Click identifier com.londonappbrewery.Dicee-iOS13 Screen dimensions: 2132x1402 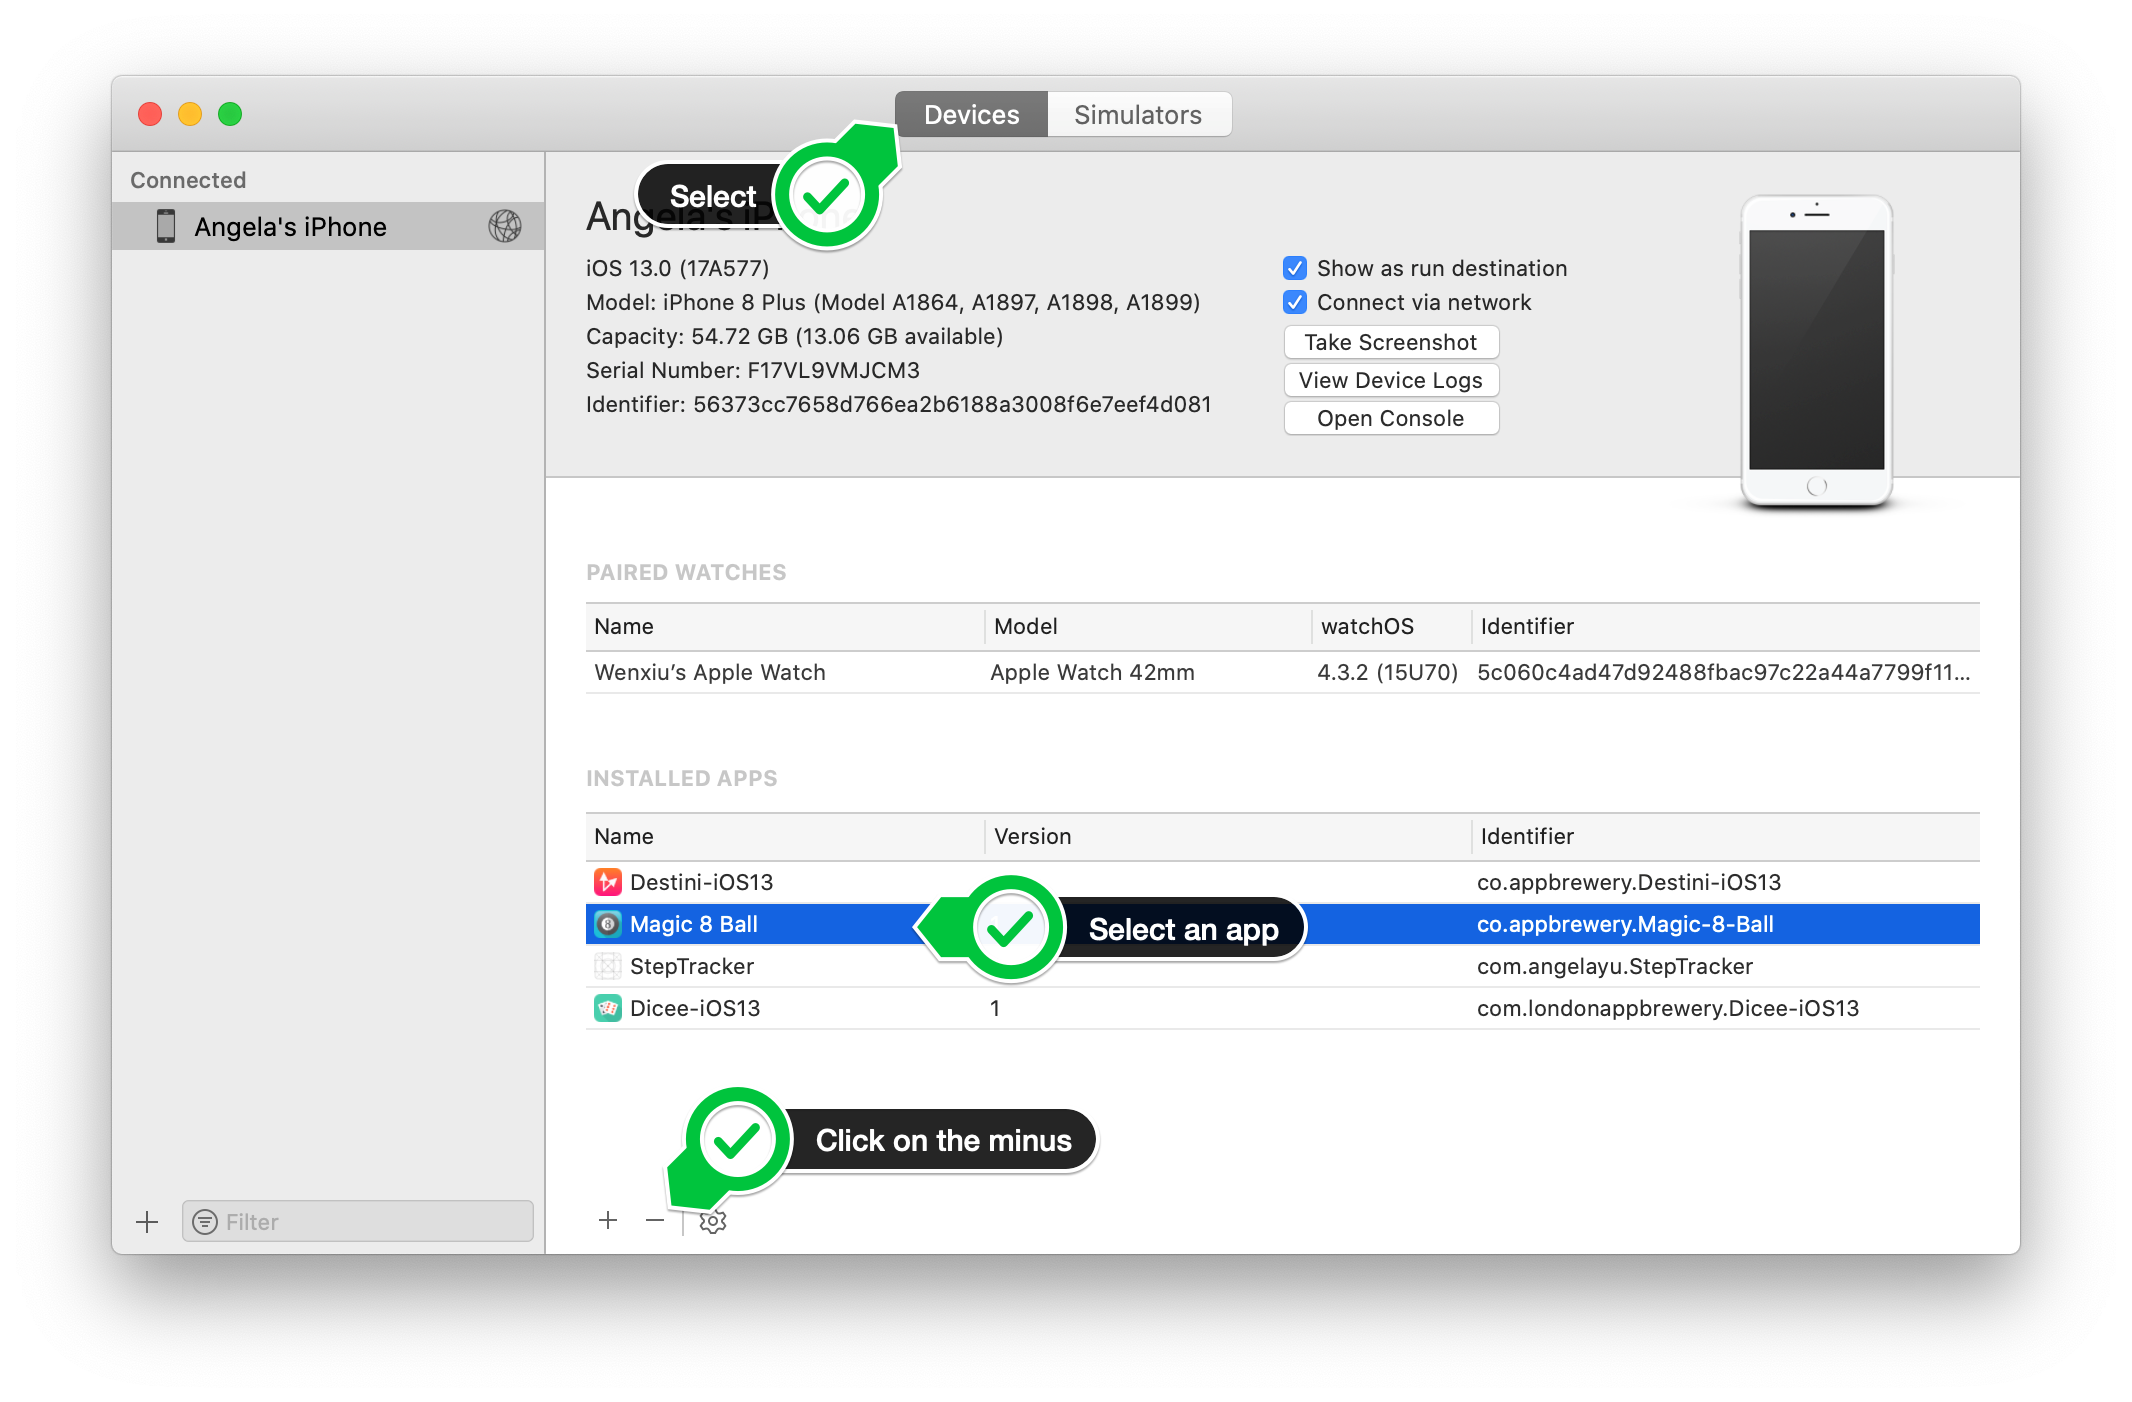click(1668, 1008)
